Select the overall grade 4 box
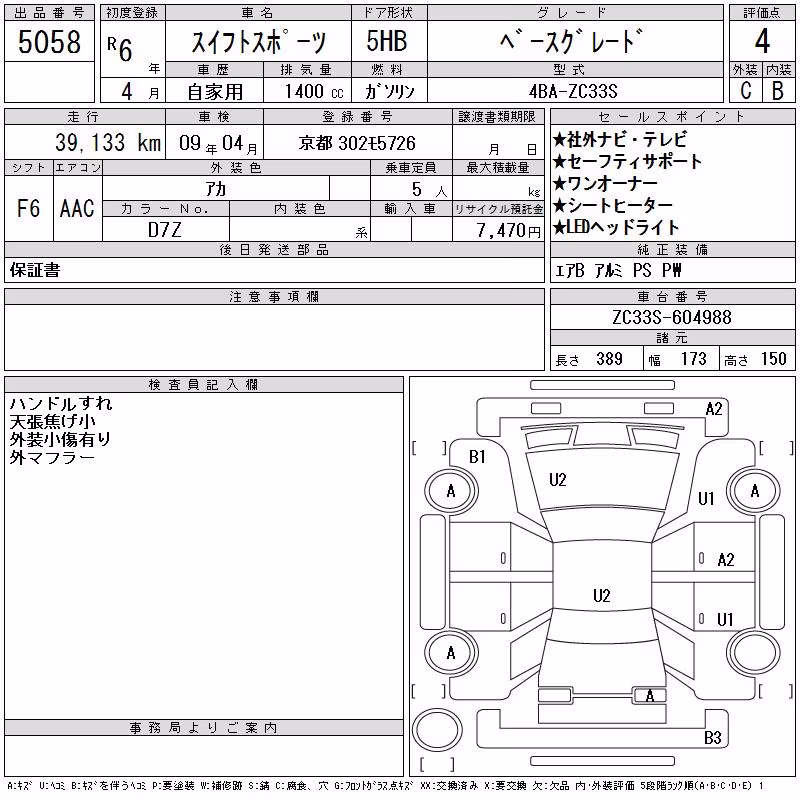The width and height of the screenshot is (800, 800). [762, 42]
